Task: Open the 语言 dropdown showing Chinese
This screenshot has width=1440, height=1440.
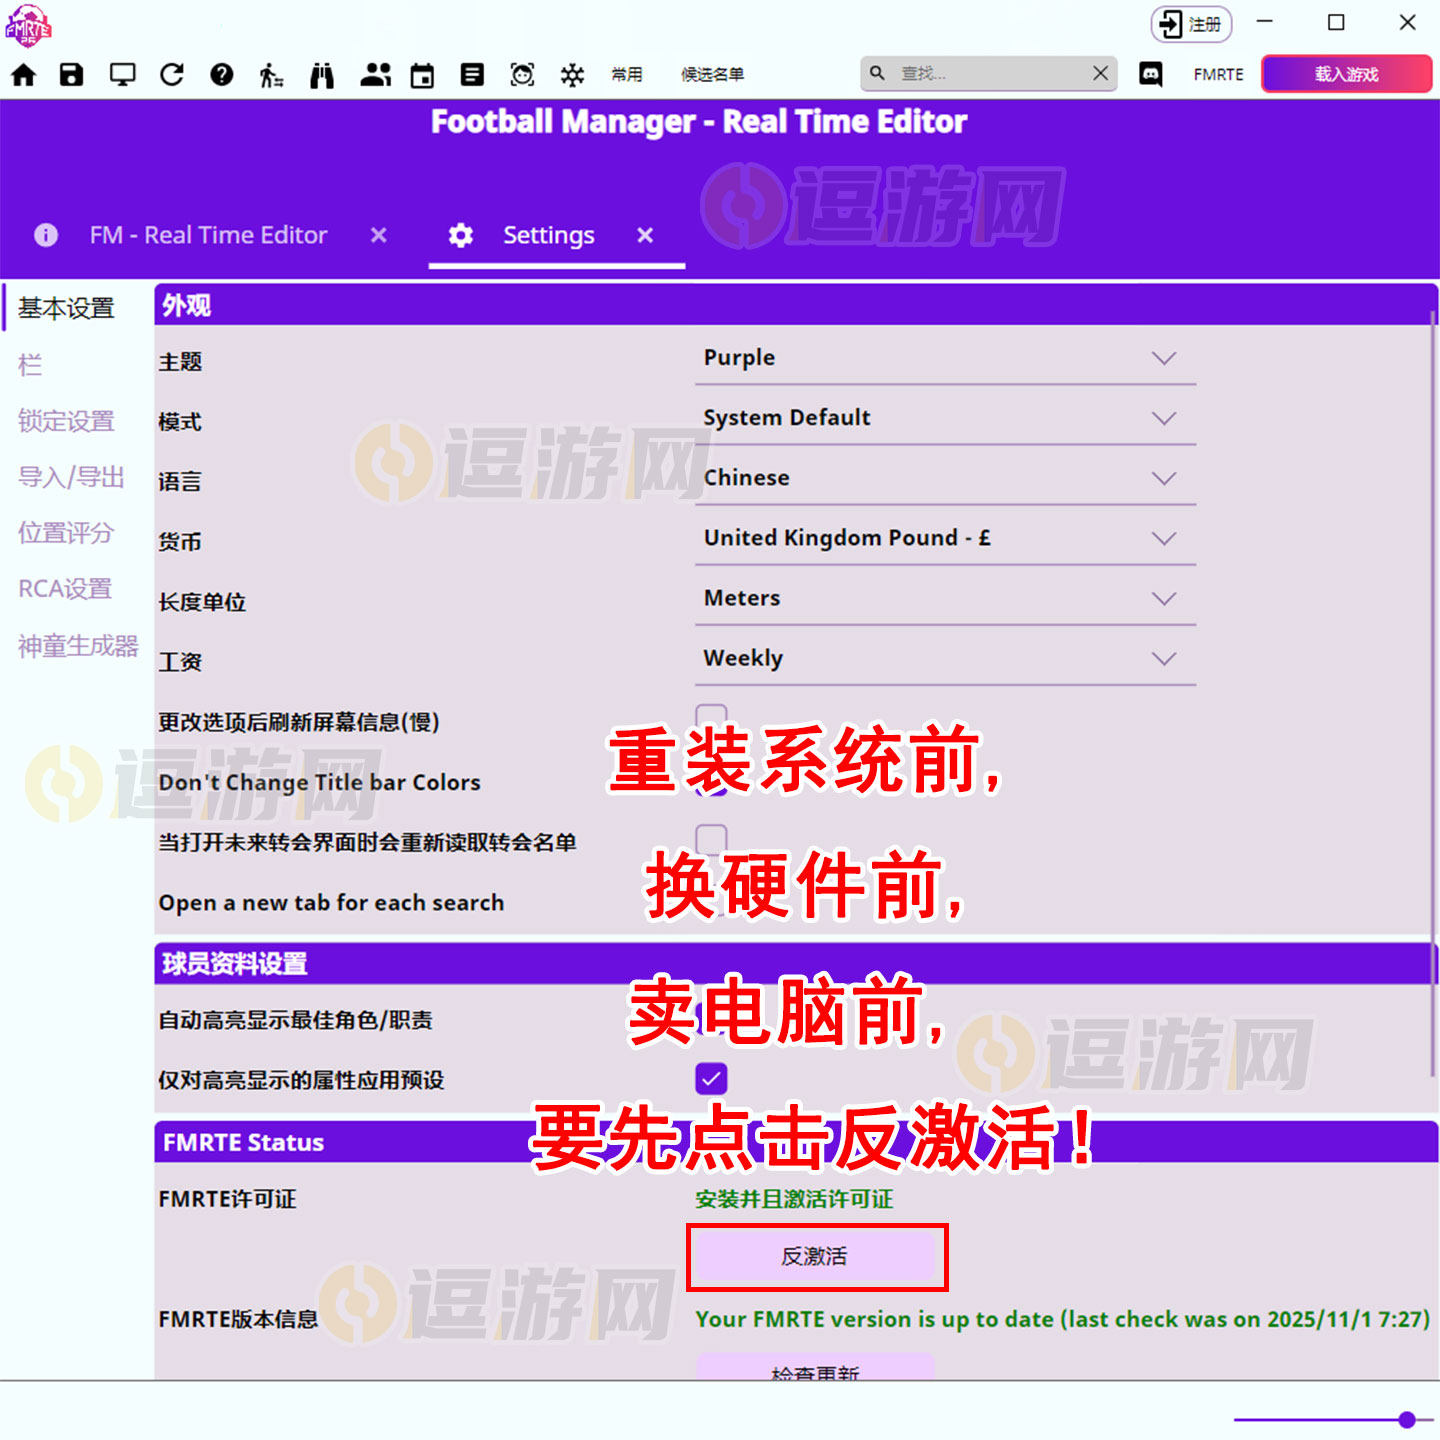Action: (x=945, y=478)
